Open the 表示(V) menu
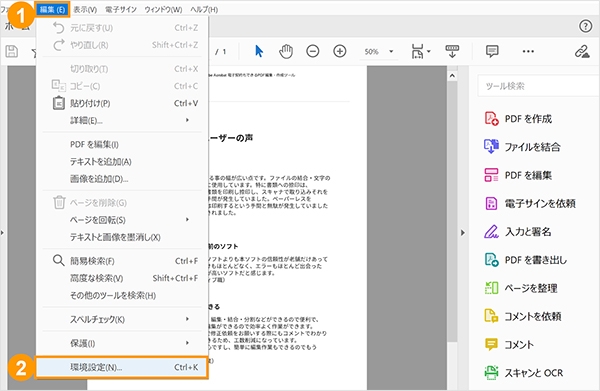600x391 pixels. click(85, 10)
